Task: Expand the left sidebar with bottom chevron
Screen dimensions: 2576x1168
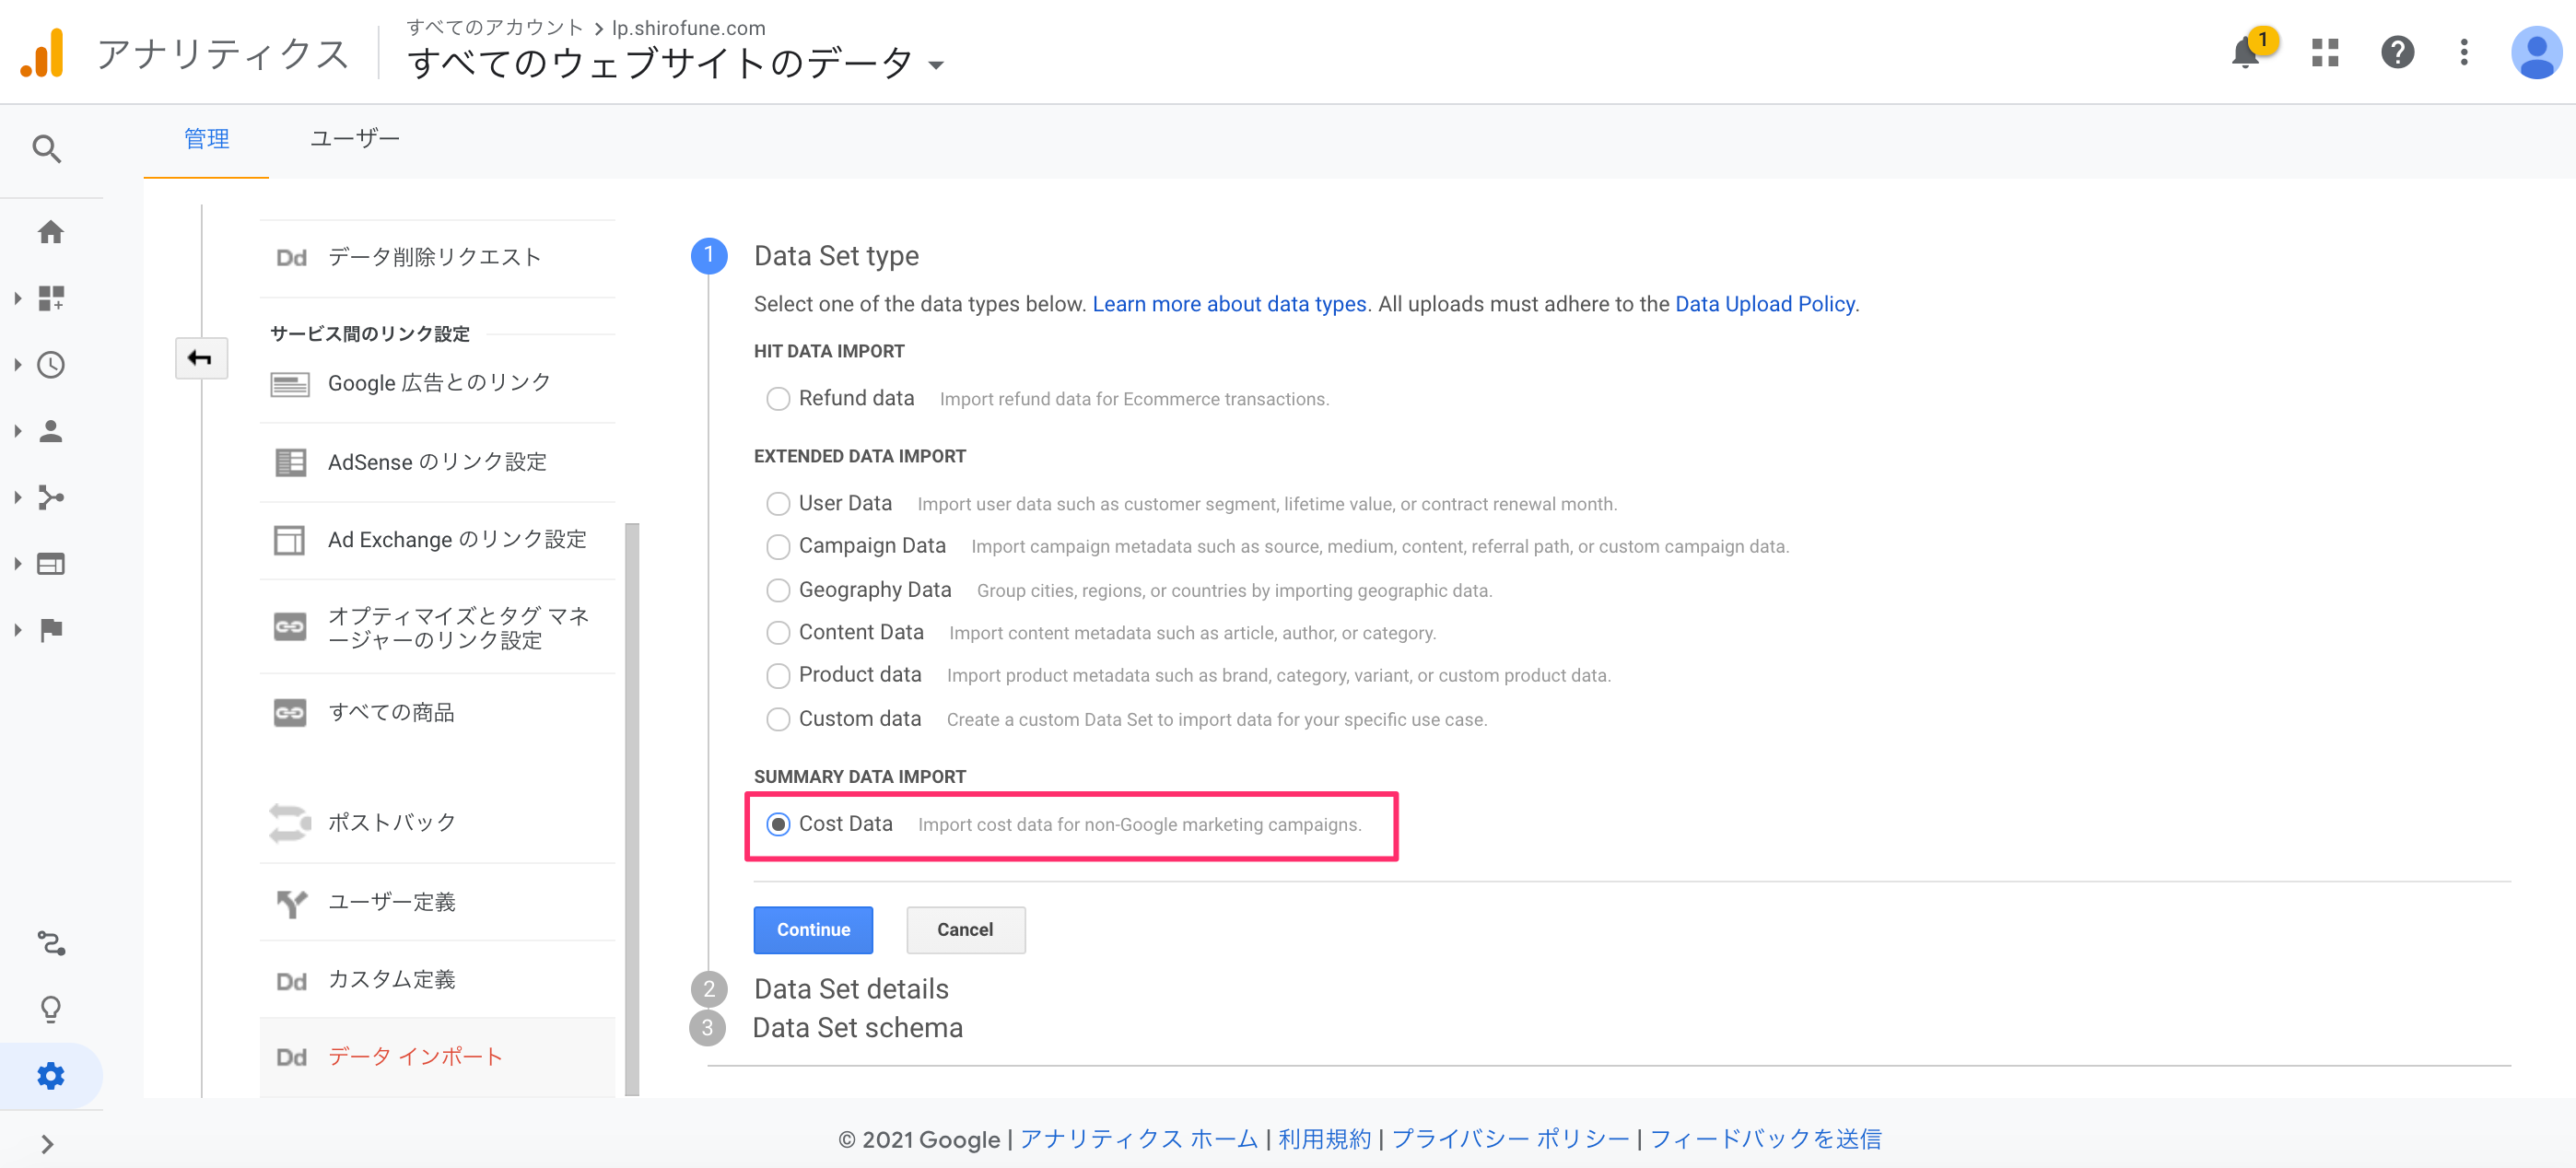Action: point(47,1144)
